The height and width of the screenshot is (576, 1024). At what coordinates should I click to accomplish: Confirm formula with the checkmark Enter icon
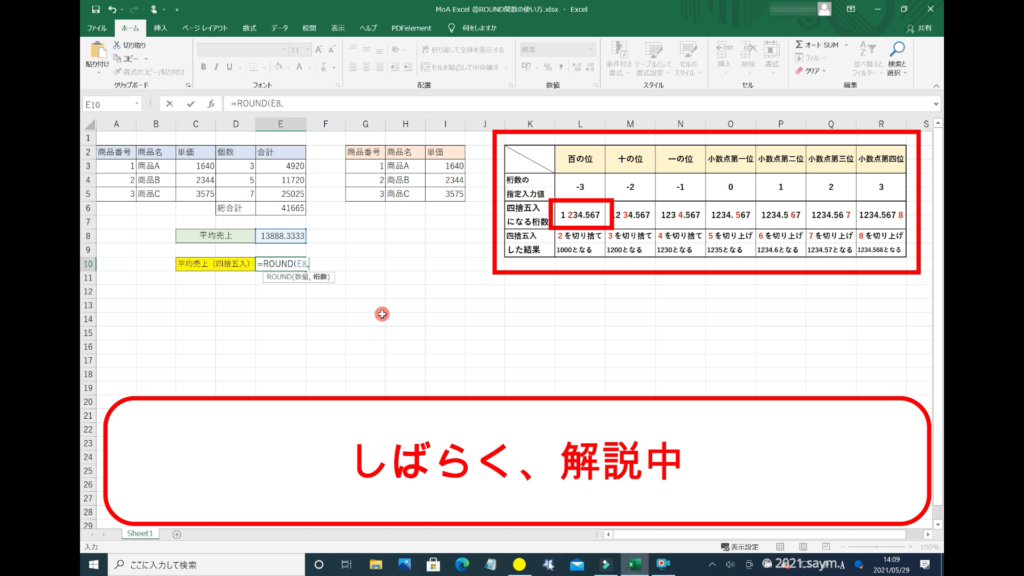coord(190,103)
